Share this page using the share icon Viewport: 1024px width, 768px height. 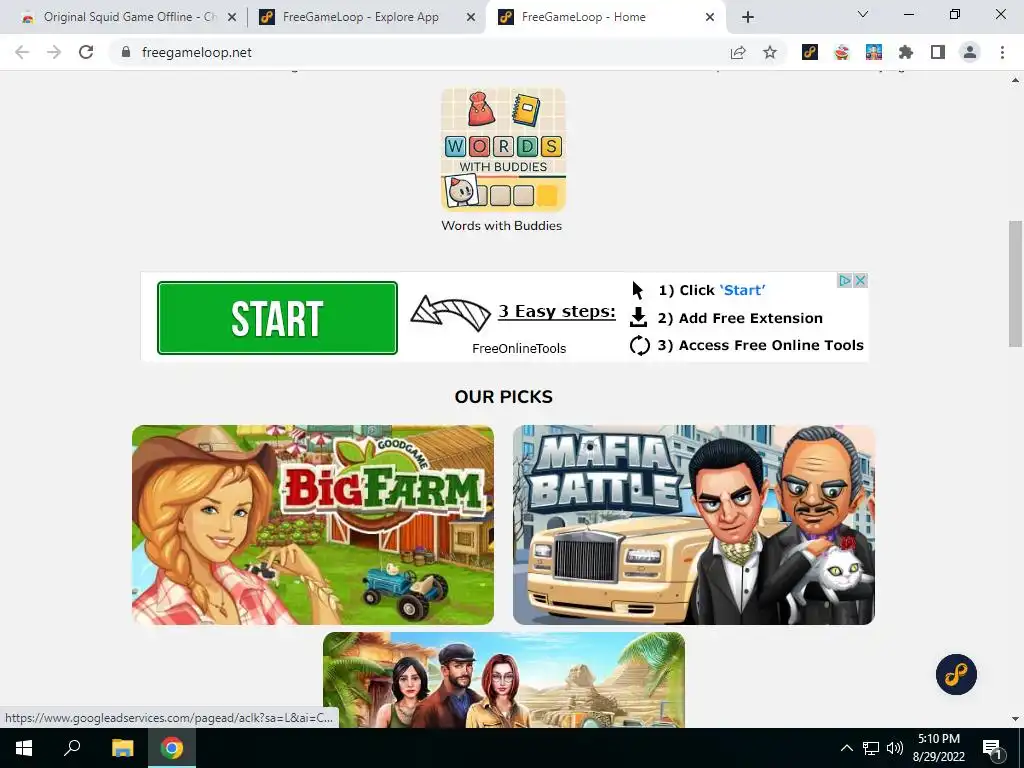tap(738, 52)
